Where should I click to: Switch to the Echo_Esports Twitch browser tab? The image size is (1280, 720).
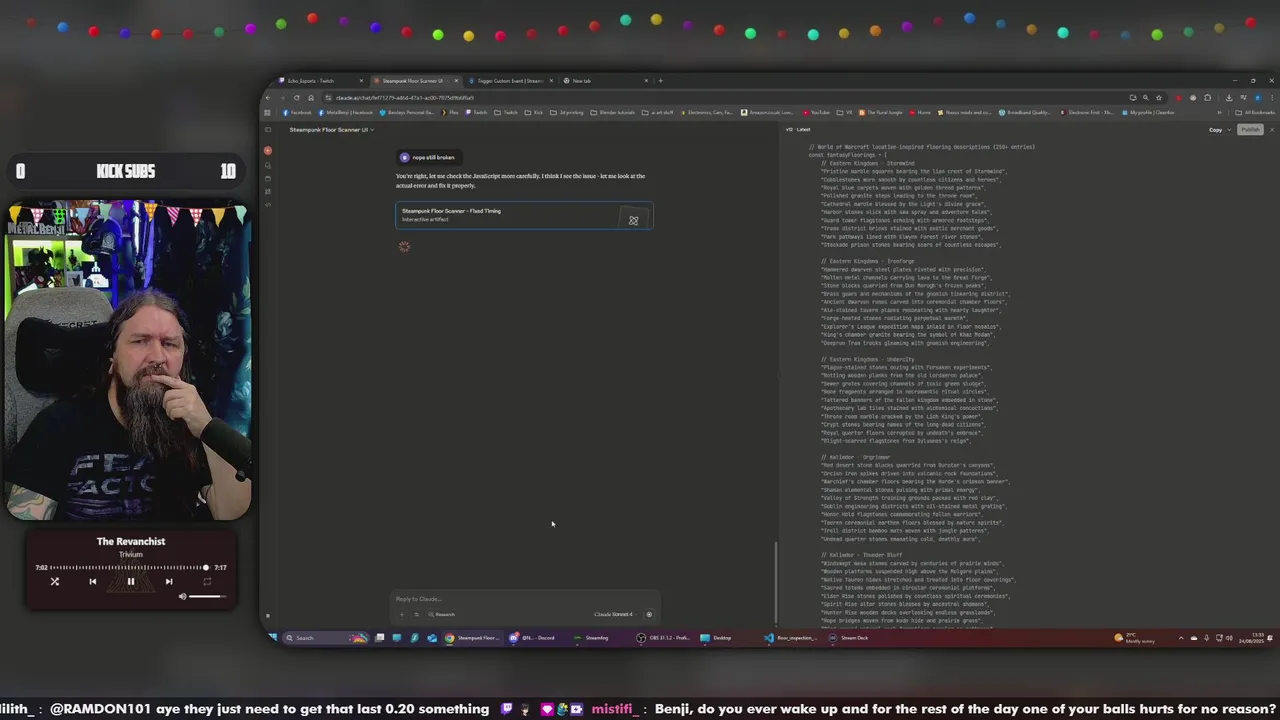318,80
